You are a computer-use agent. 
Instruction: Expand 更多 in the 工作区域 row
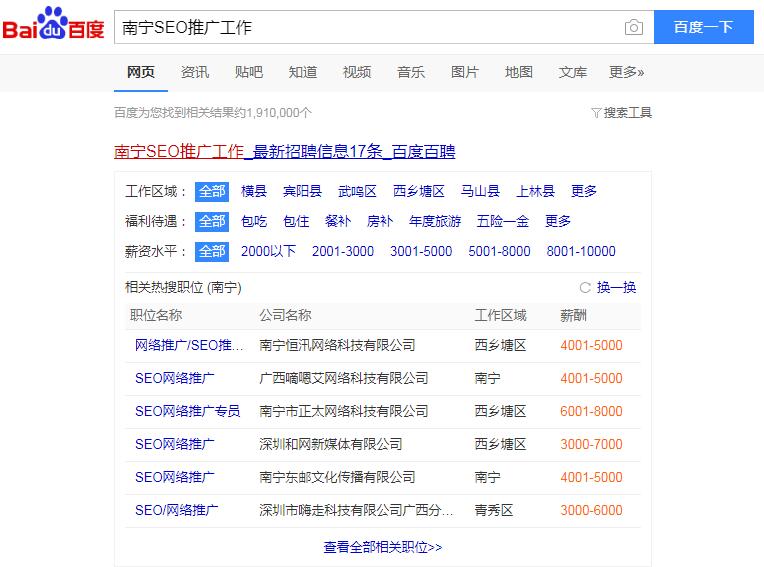coord(584,191)
